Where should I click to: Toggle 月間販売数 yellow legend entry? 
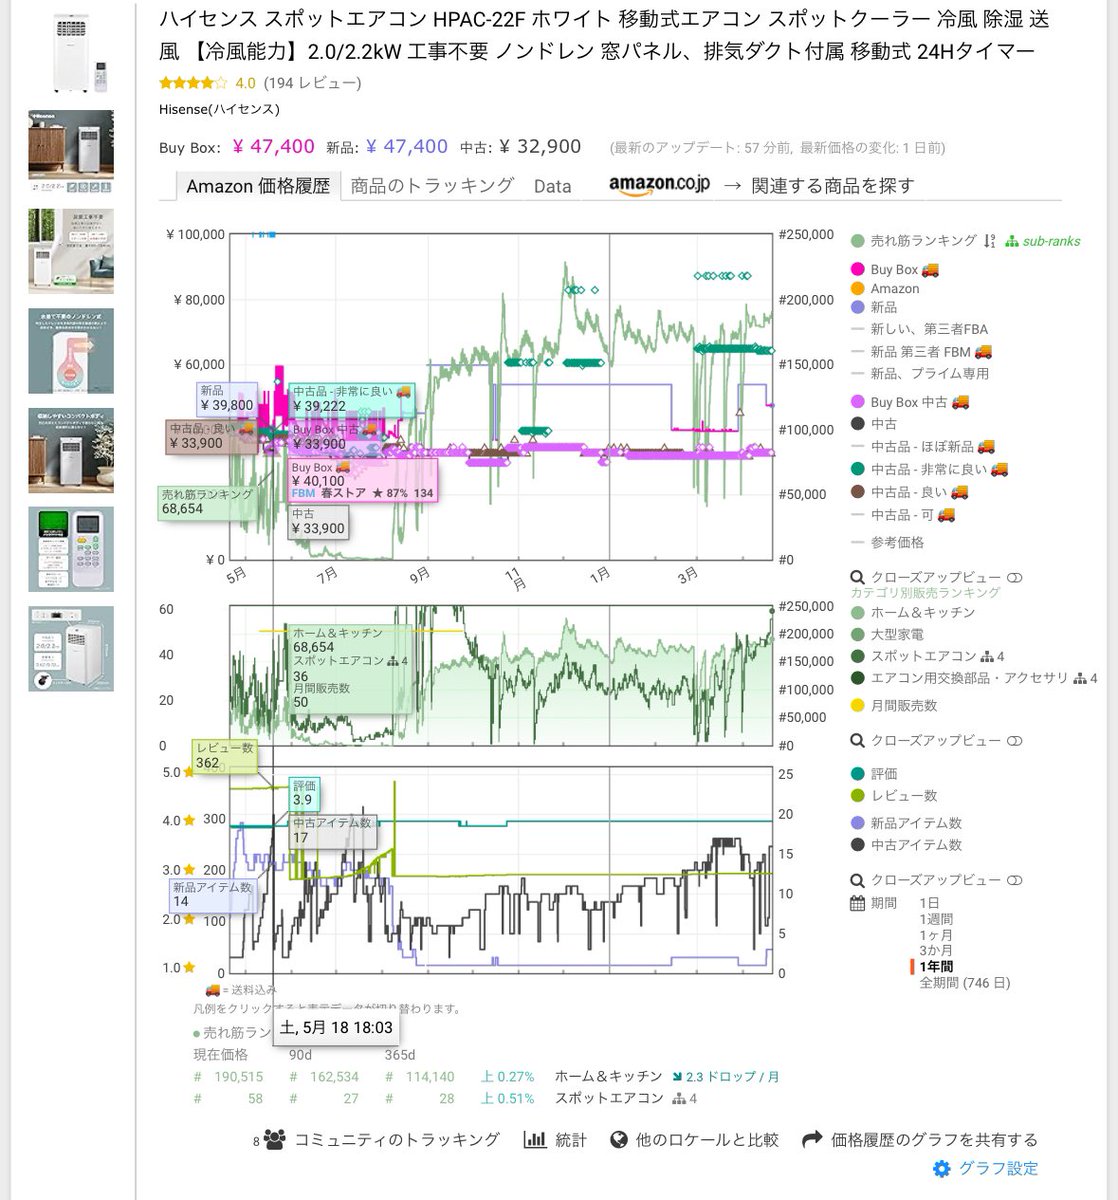pyautogui.click(x=894, y=705)
